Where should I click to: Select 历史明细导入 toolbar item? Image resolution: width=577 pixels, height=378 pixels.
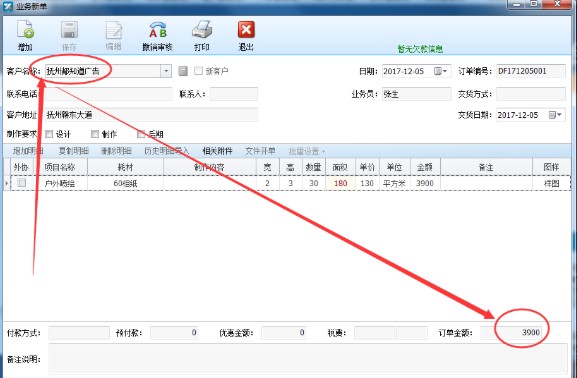(166, 151)
